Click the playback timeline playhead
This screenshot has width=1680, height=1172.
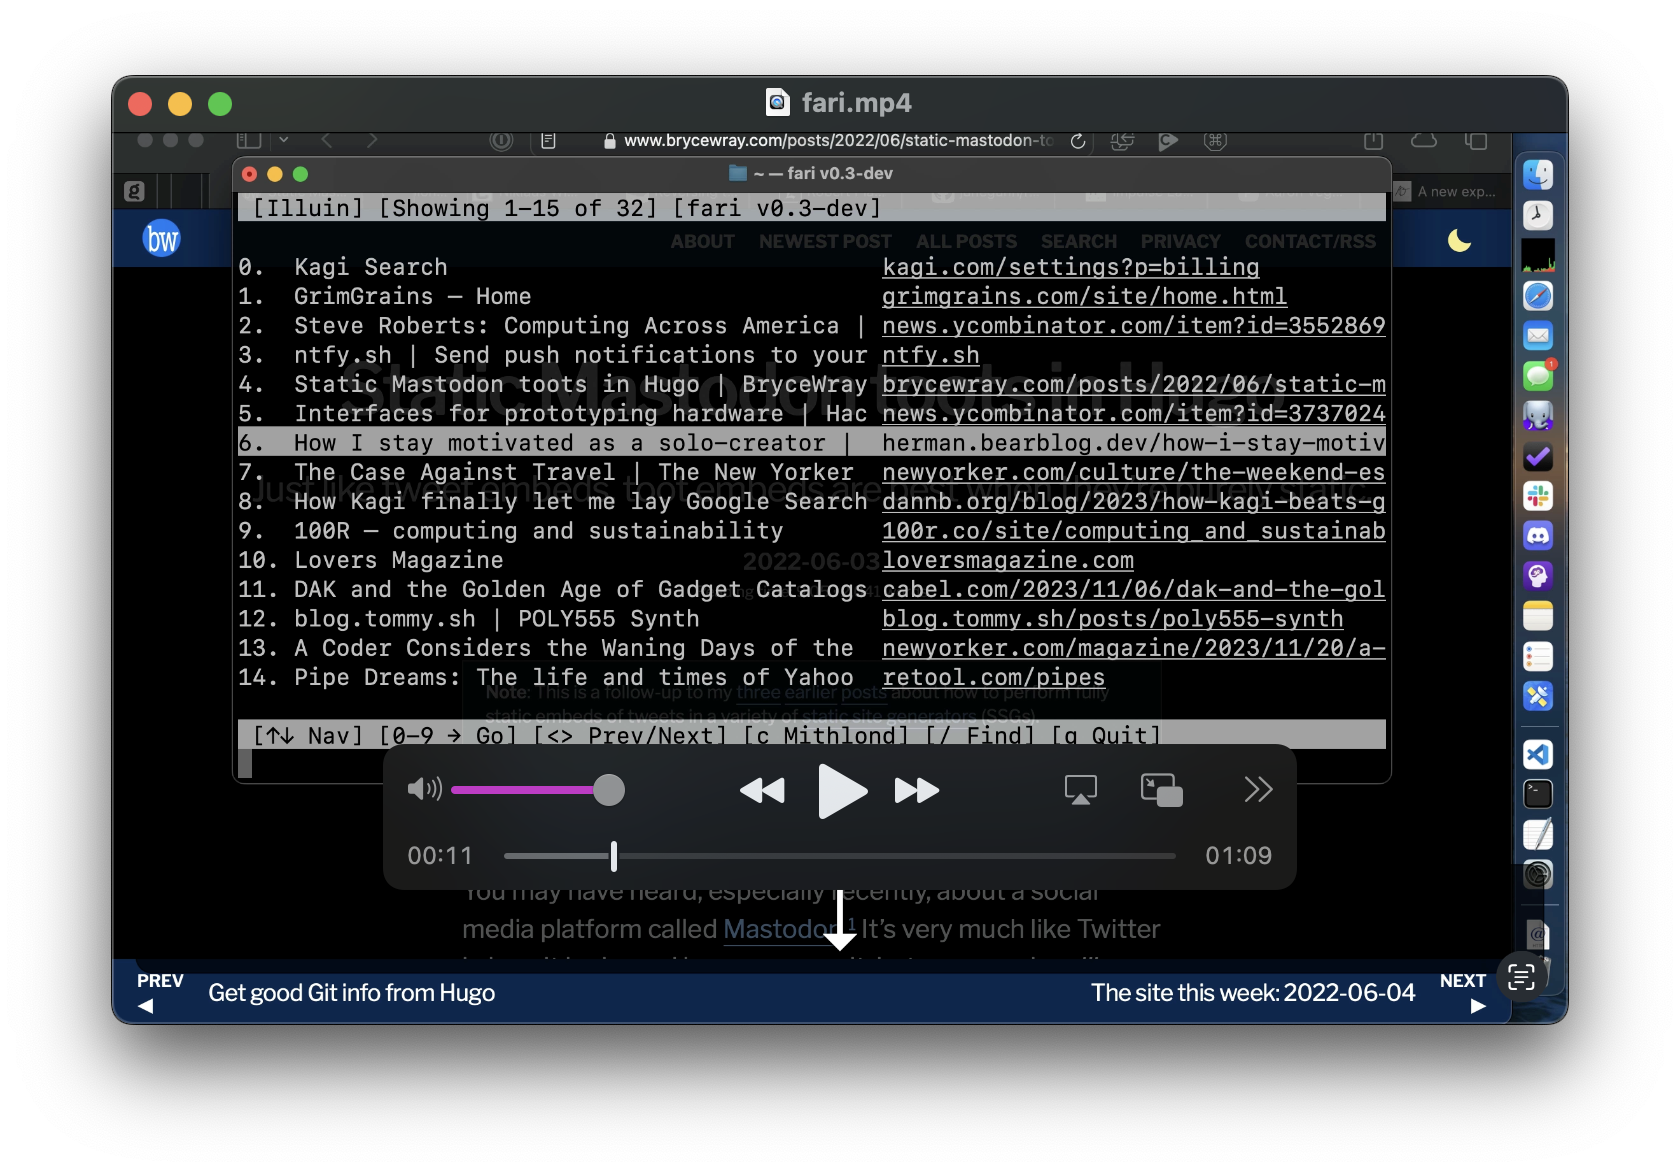[614, 856]
